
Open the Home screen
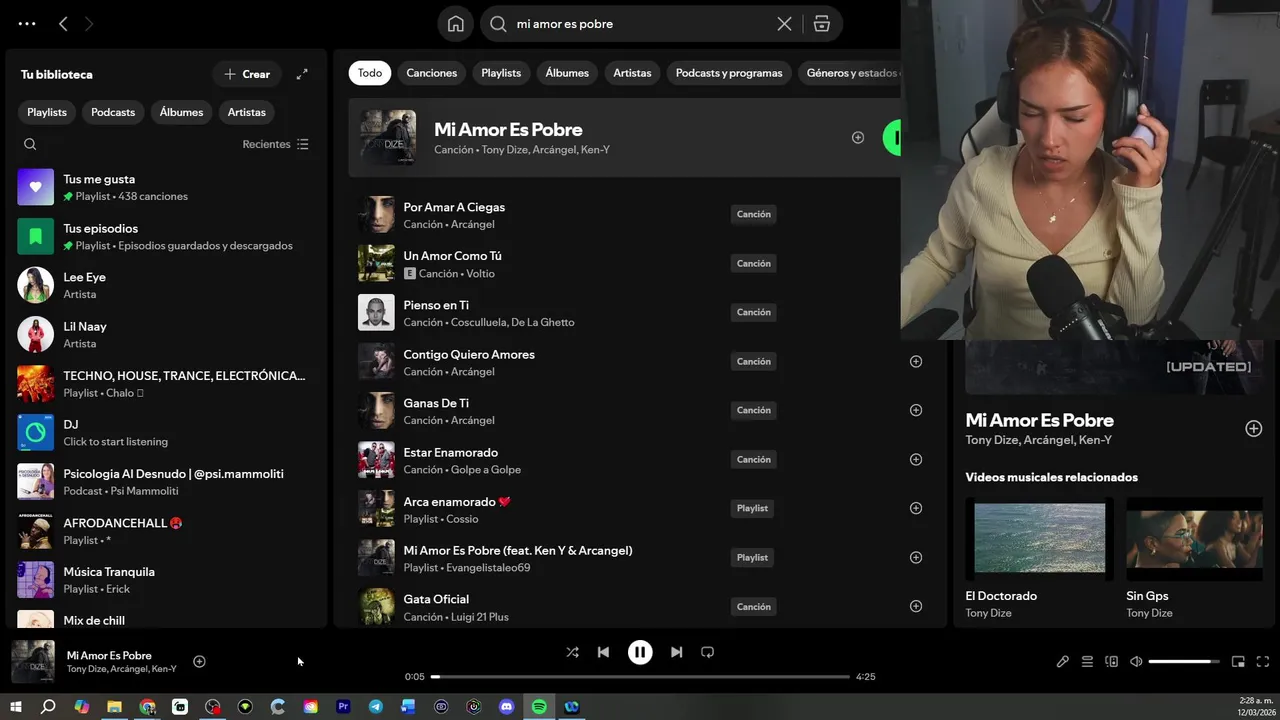tap(456, 24)
